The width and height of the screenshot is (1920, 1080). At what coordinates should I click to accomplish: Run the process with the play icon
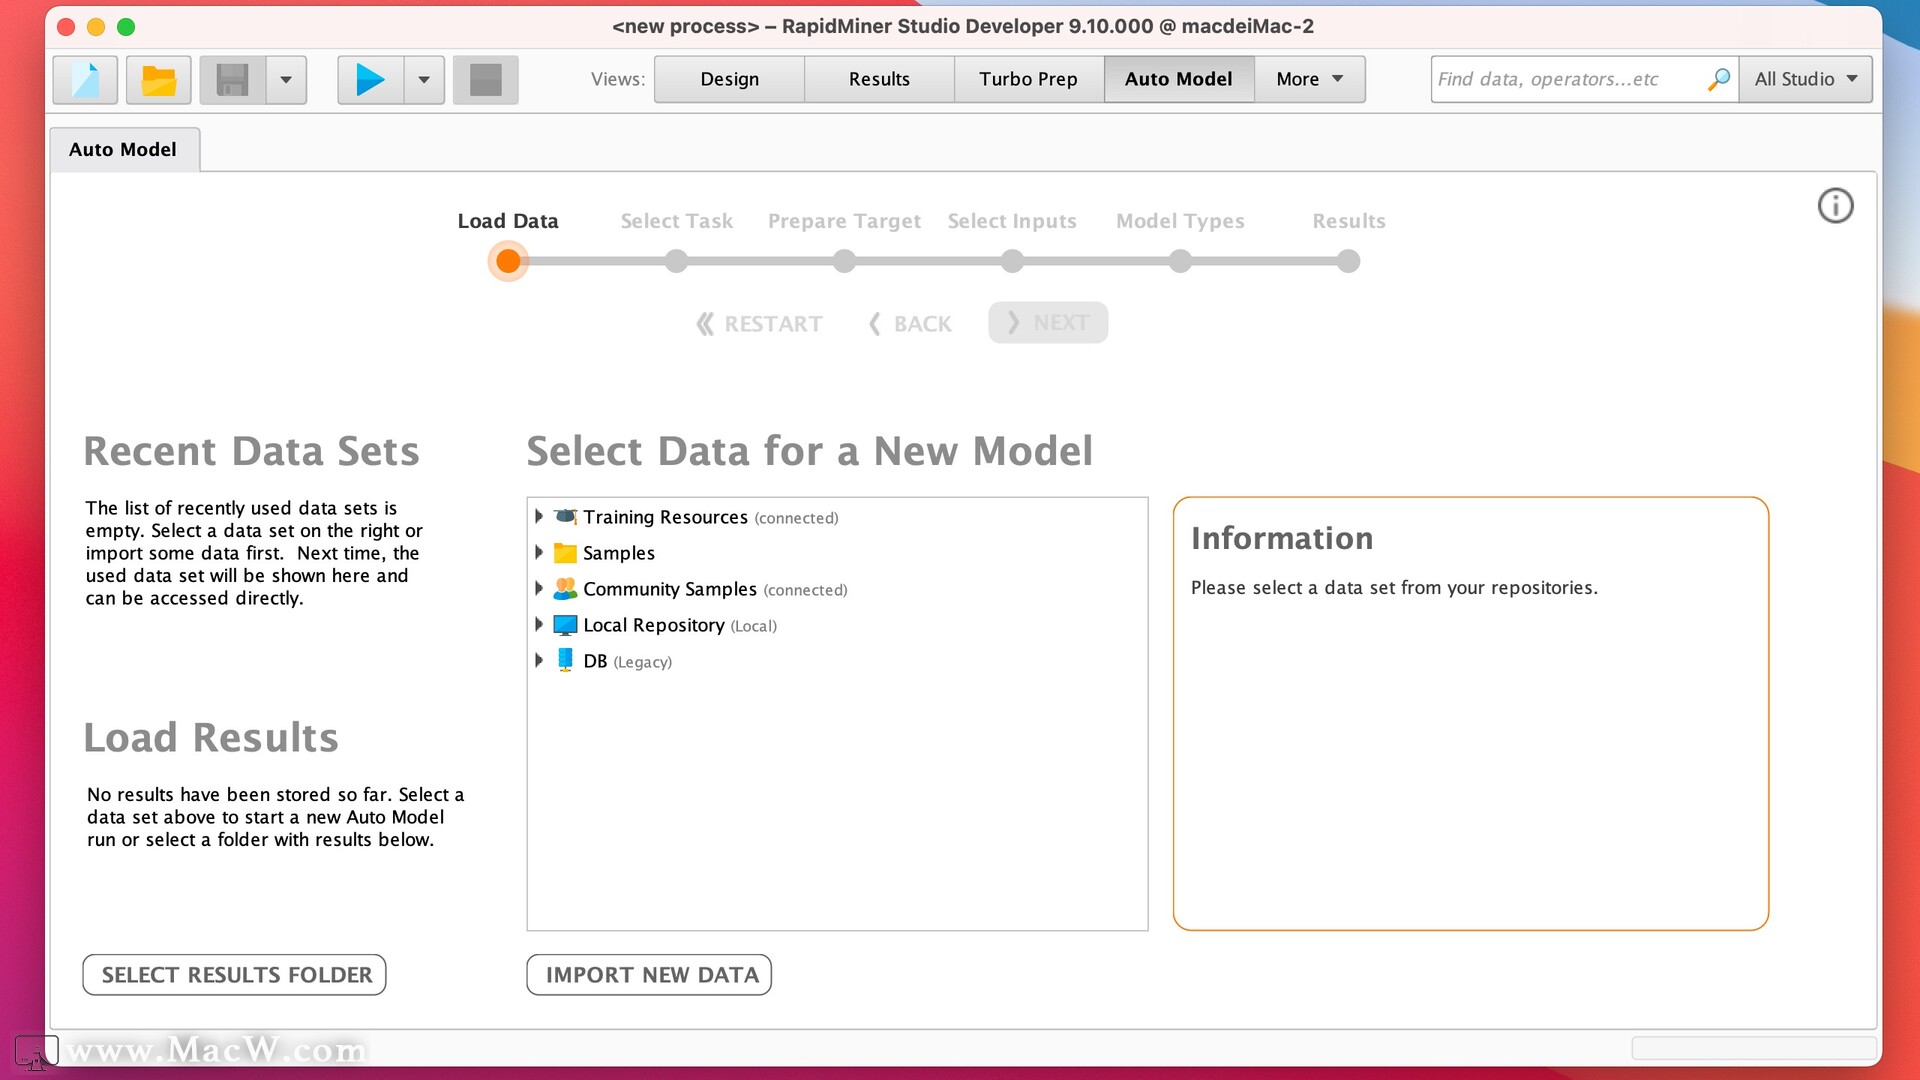[370, 80]
